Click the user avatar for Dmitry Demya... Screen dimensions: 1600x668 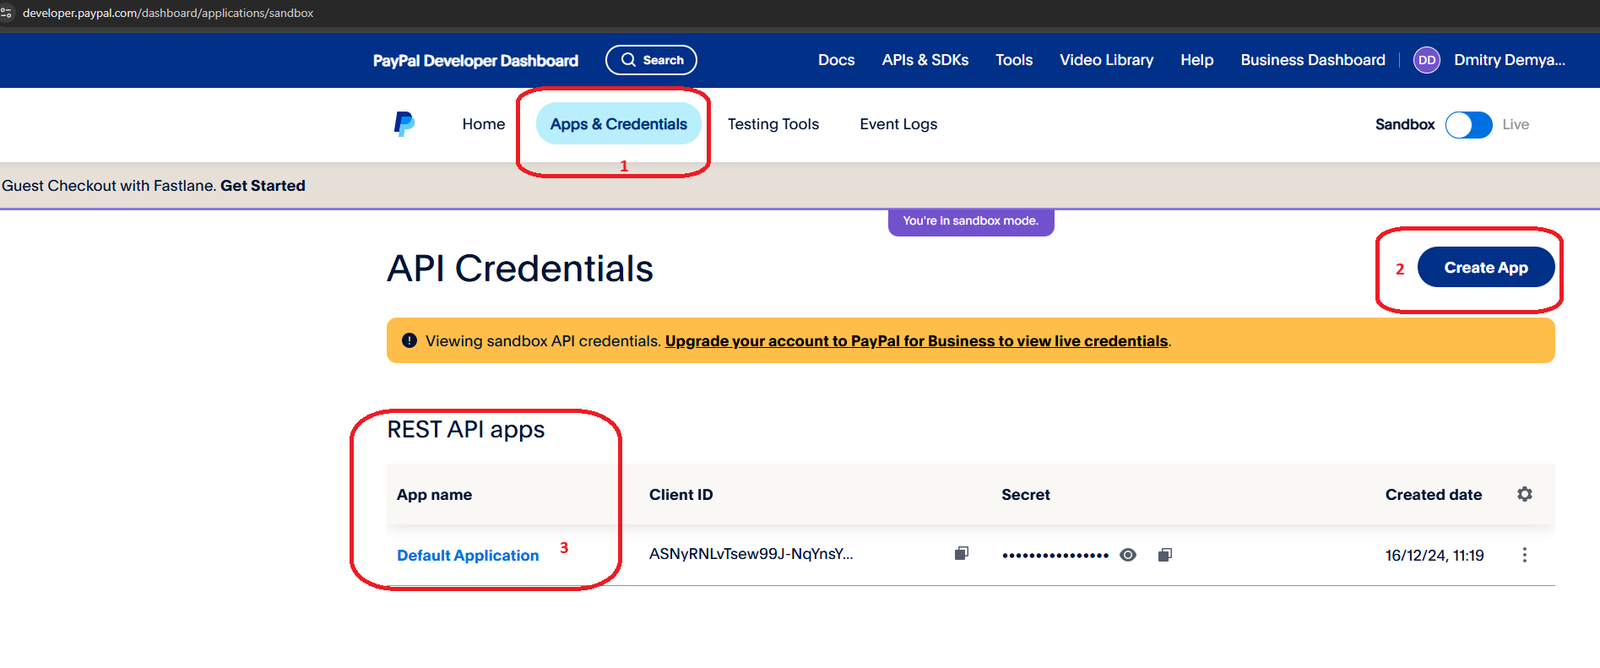1426,60
